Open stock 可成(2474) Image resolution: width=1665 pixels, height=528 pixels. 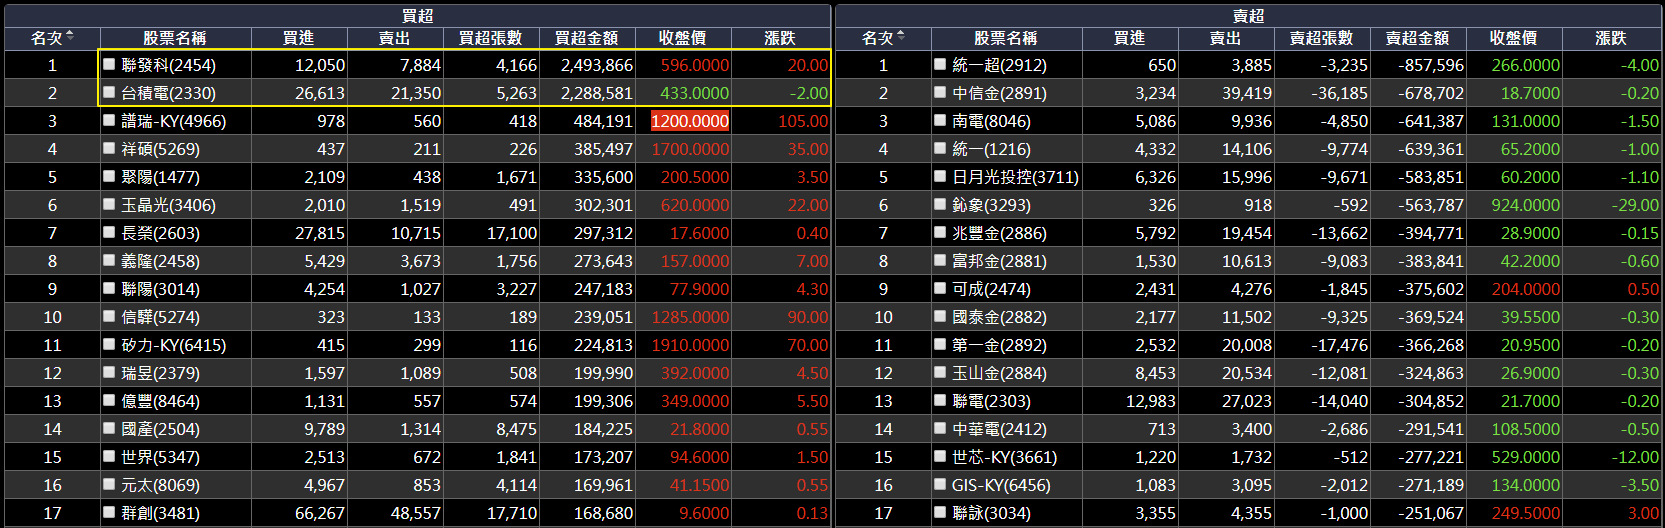coord(991,289)
